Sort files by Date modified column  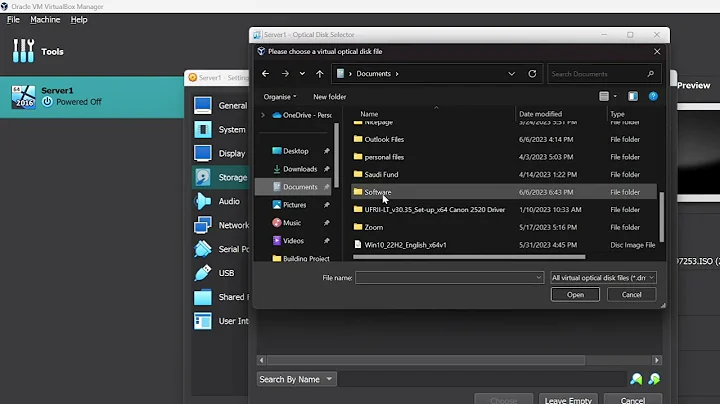tap(540, 114)
